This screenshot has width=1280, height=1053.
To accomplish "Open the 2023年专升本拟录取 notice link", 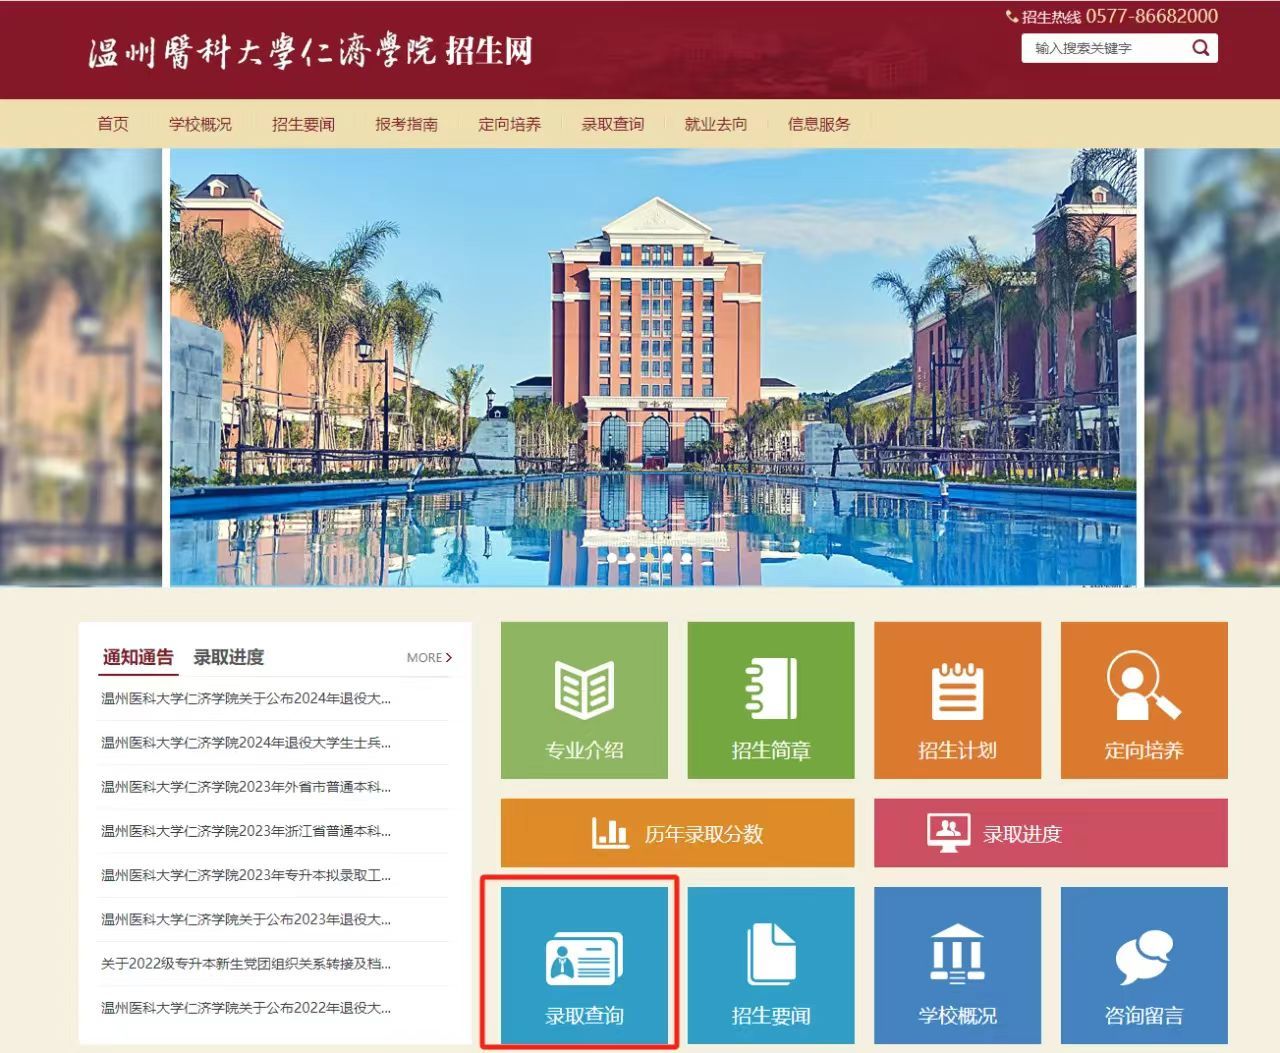I will pyautogui.click(x=246, y=875).
